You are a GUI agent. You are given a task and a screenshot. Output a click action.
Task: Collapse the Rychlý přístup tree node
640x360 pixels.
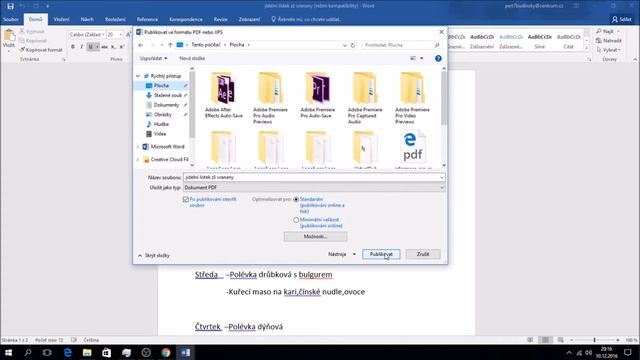point(138,76)
